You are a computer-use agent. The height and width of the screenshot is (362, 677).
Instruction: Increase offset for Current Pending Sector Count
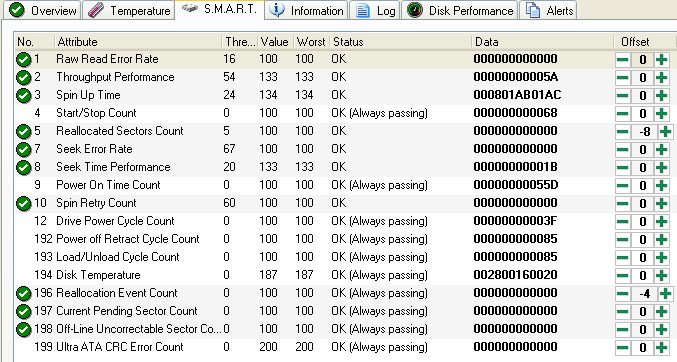point(661,311)
